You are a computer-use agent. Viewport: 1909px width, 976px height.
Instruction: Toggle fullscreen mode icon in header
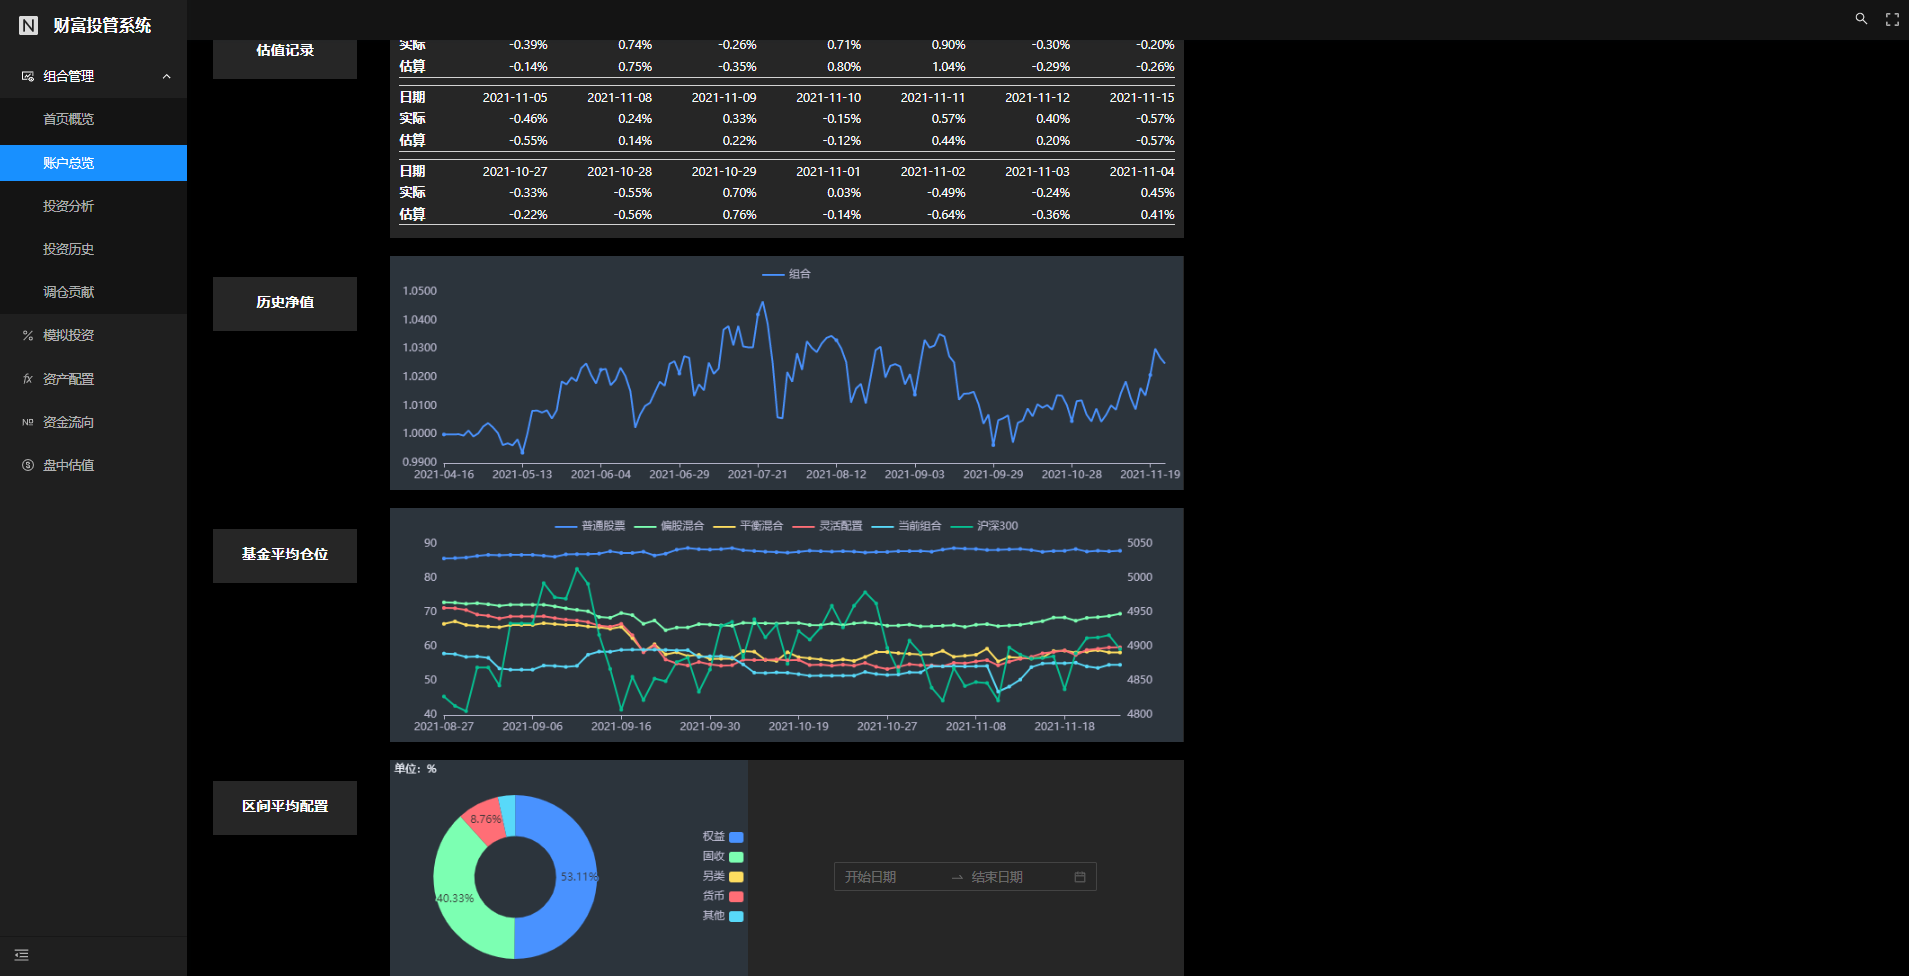[1892, 19]
